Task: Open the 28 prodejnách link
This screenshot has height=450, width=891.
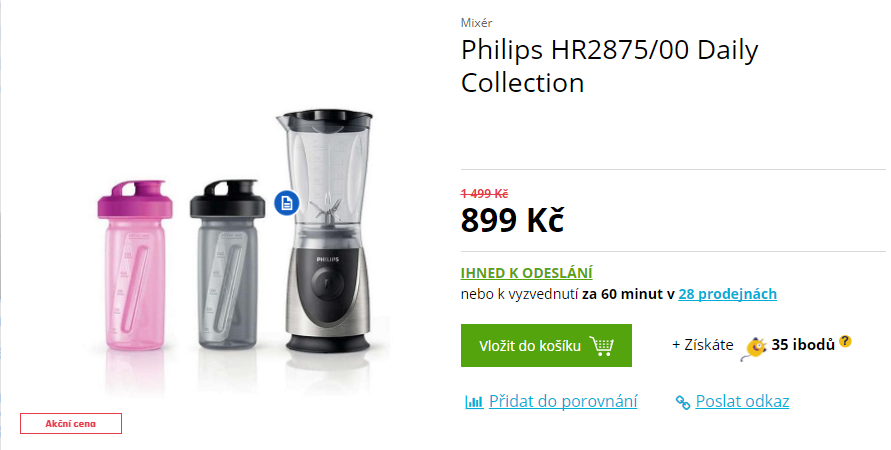Action: pyautogui.click(x=727, y=294)
